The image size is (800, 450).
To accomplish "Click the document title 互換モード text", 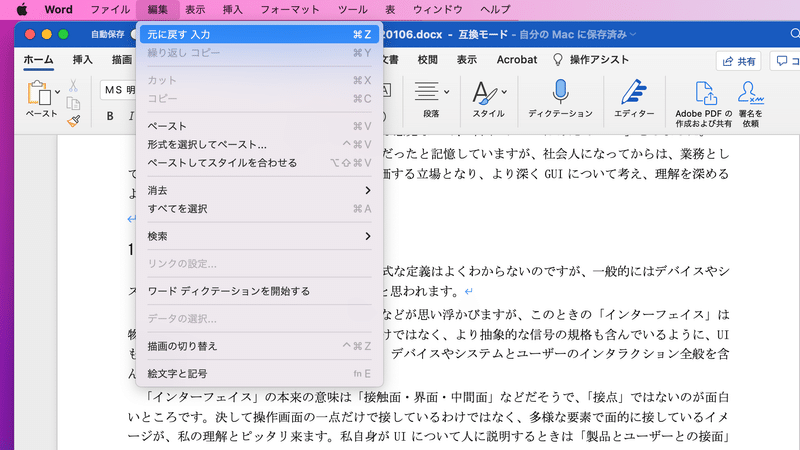I will [483, 34].
